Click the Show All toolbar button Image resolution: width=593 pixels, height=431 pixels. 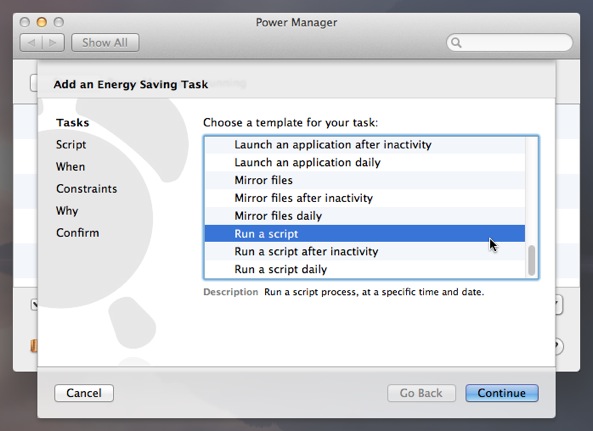(105, 43)
